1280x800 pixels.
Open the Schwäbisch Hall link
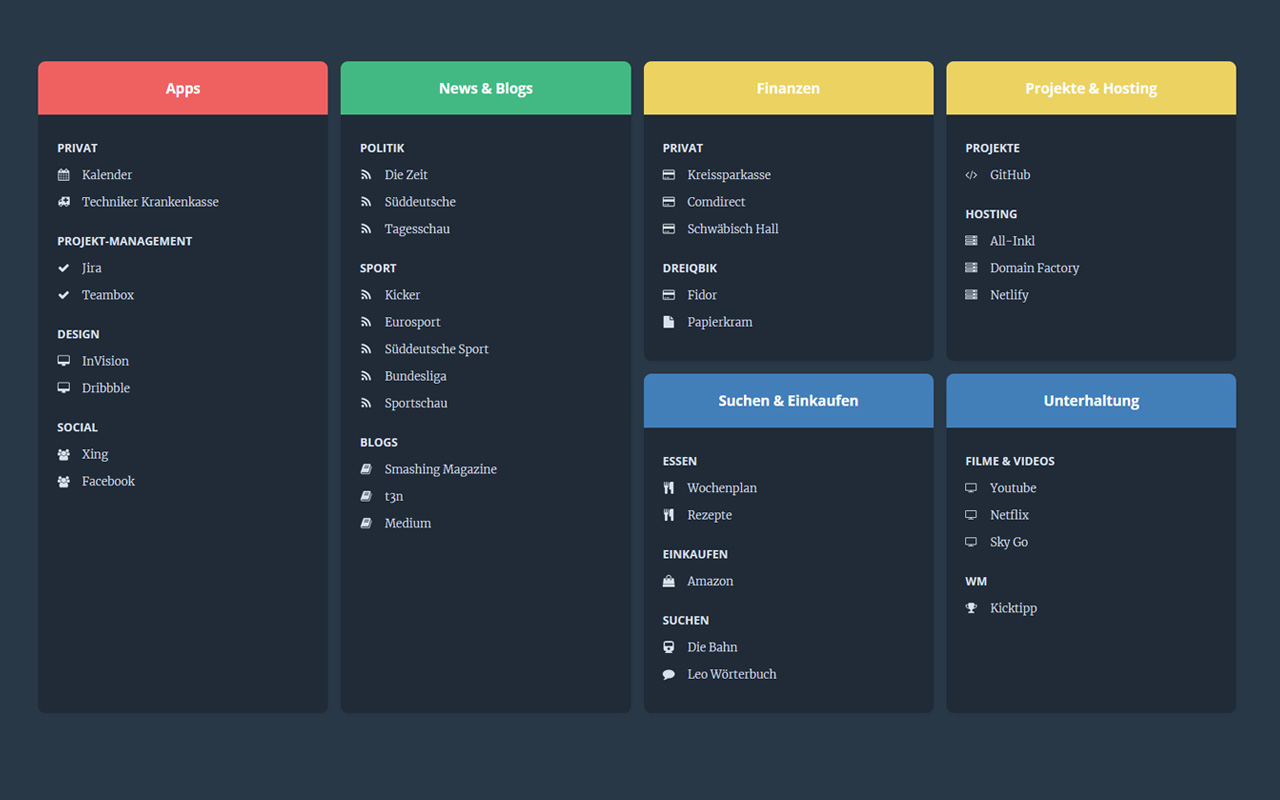pyautogui.click(x=733, y=229)
